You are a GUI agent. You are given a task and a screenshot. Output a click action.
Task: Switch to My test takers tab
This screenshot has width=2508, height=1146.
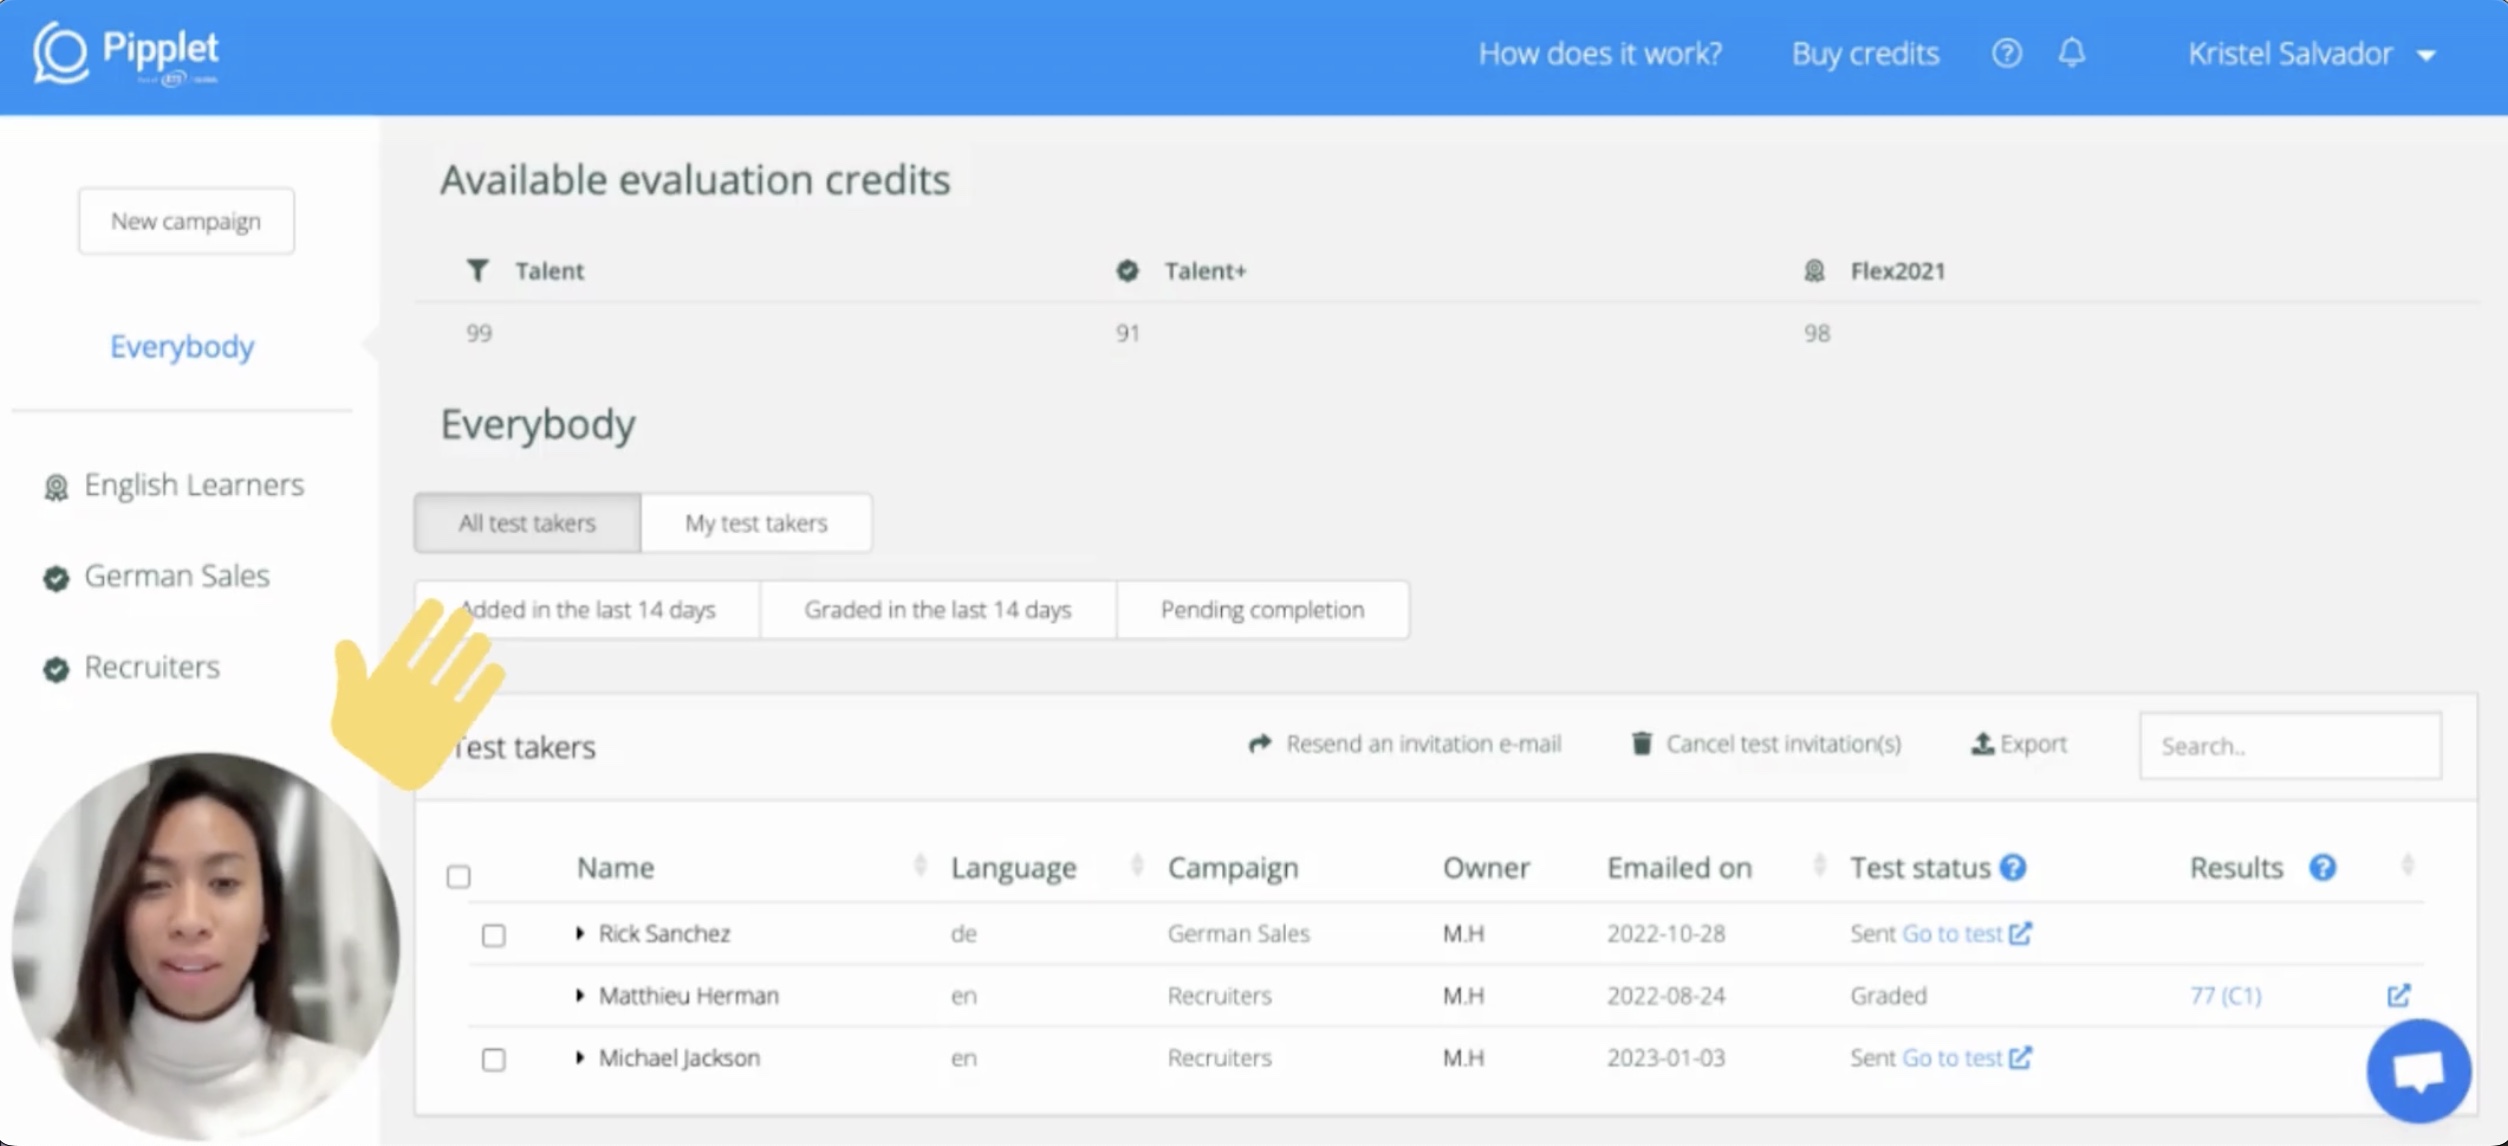[x=755, y=522]
